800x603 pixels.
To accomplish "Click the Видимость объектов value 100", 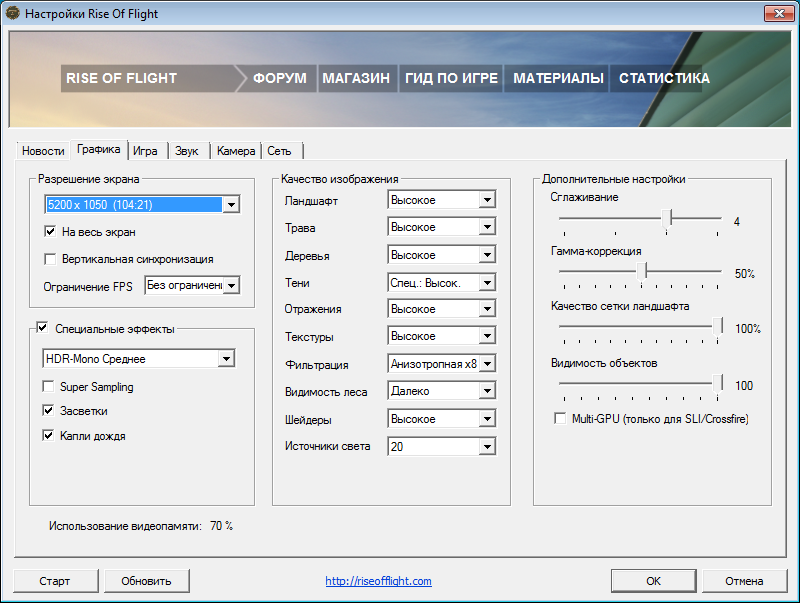I will coord(744,386).
